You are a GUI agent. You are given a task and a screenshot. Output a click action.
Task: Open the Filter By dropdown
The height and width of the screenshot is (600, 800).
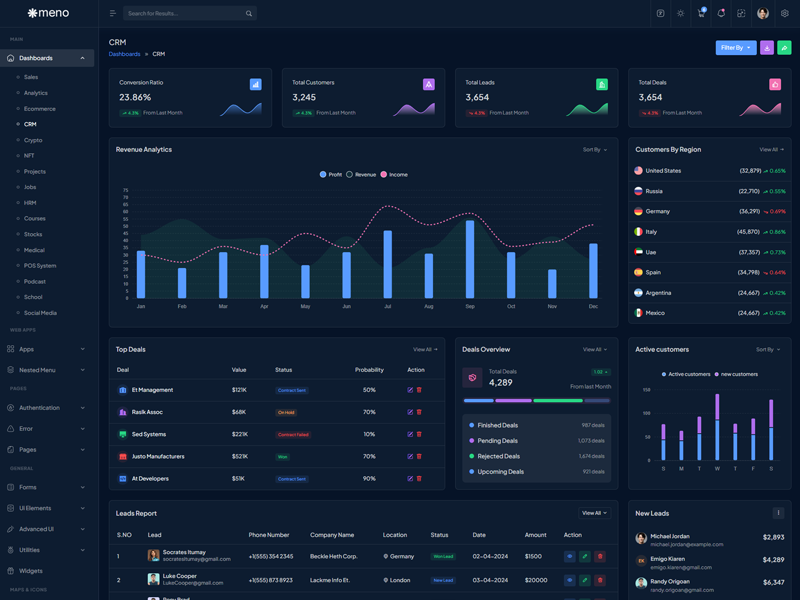735,47
